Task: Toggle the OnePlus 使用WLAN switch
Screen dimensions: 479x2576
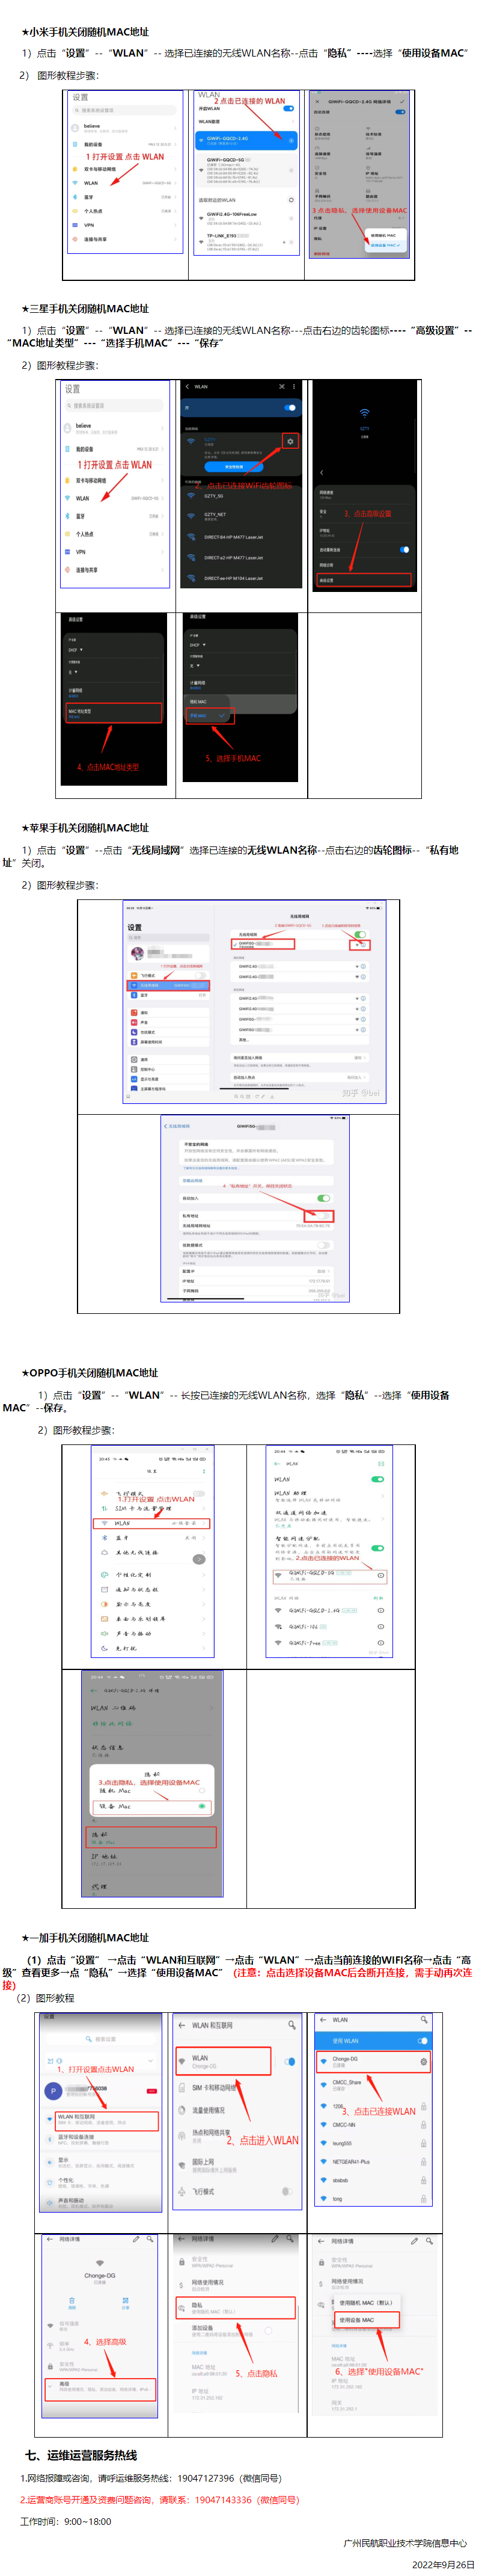Action: point(422,2041)
